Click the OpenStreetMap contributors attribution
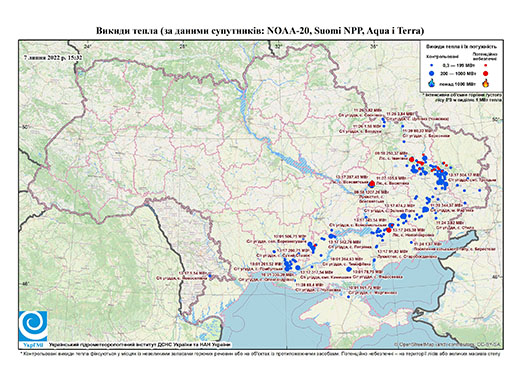This screenshot has width=520, height=368. pos(448,344)
